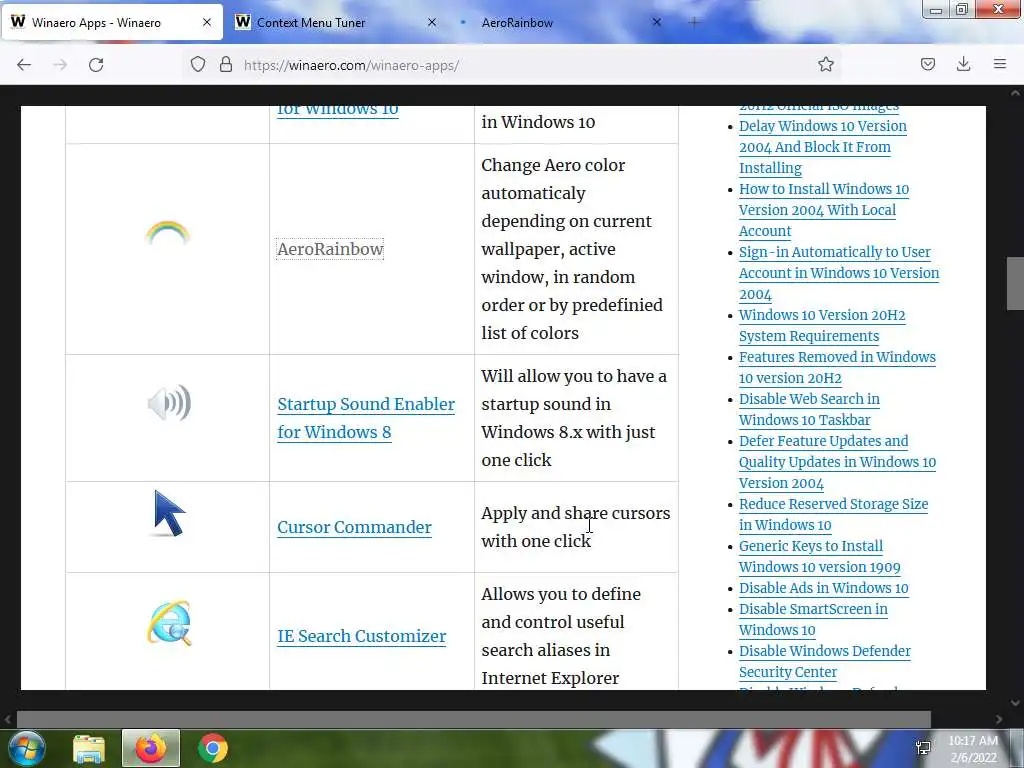Viewport: 1024px width, 768px height.
Task: Open the IE Search Customizer link
Action: [x=361, y=636]
